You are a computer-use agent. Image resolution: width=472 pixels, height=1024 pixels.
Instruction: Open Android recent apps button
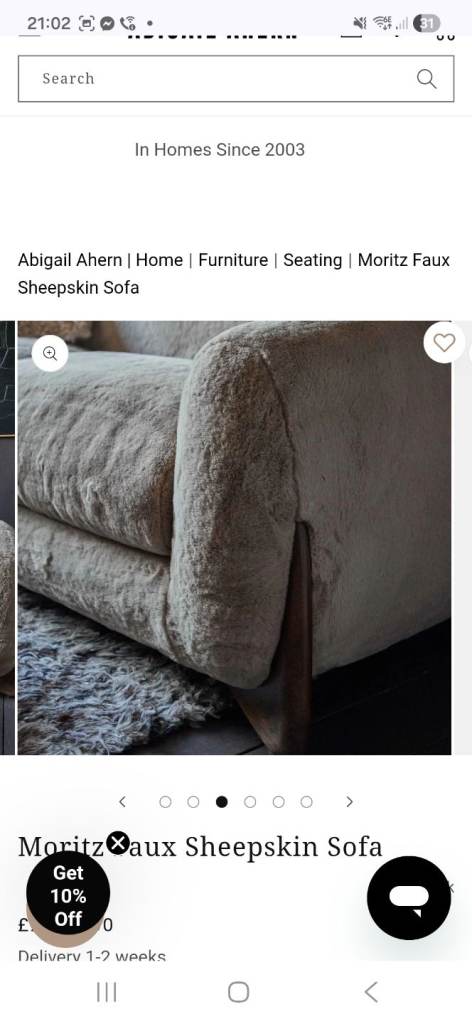click(x=106, y=992)
